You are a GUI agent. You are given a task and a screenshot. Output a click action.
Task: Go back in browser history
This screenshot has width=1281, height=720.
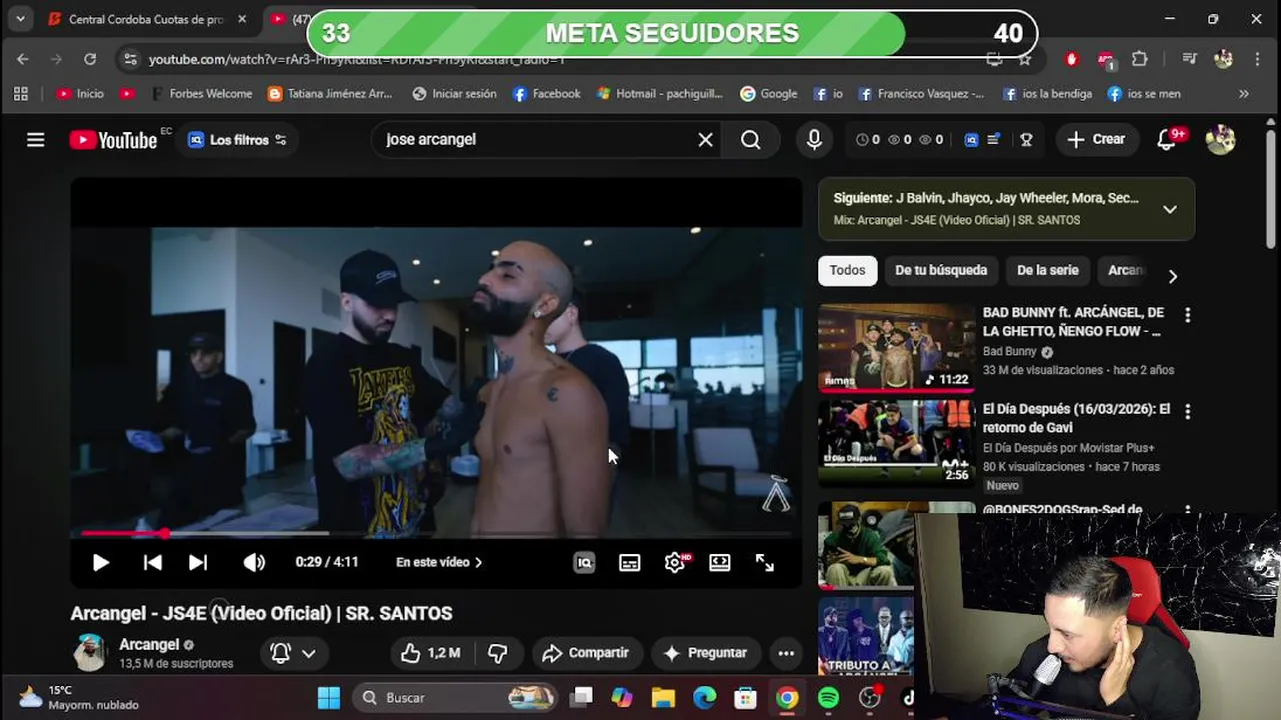tap(23, 60)
